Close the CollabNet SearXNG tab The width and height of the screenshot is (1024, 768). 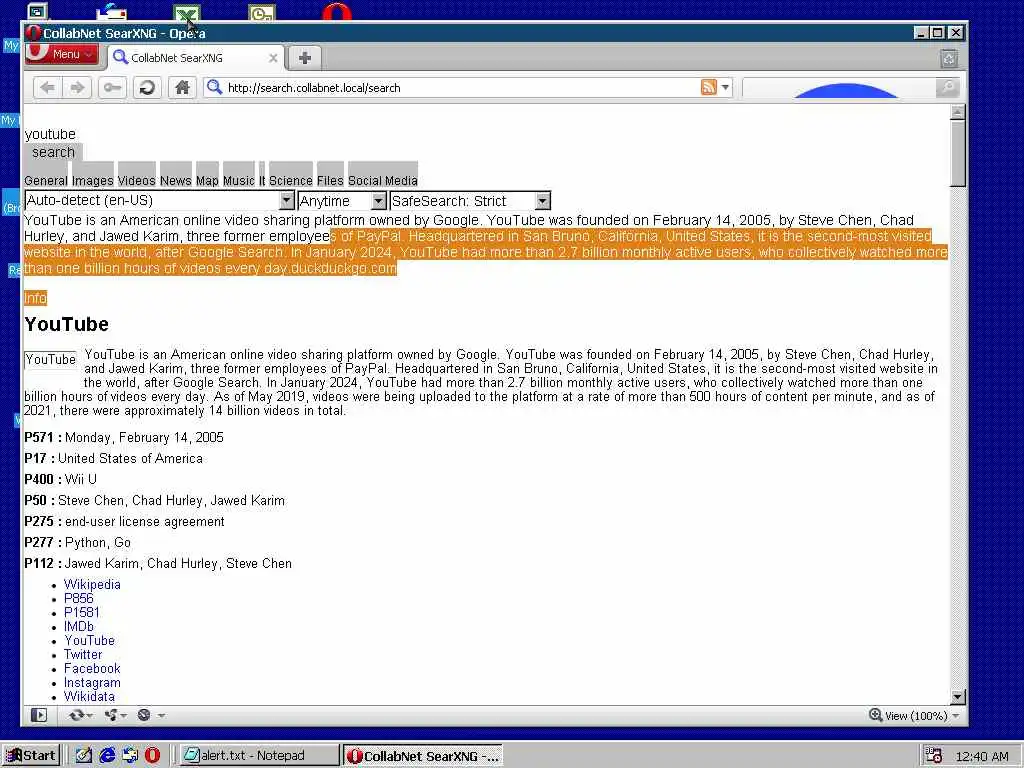coord(273,58)
